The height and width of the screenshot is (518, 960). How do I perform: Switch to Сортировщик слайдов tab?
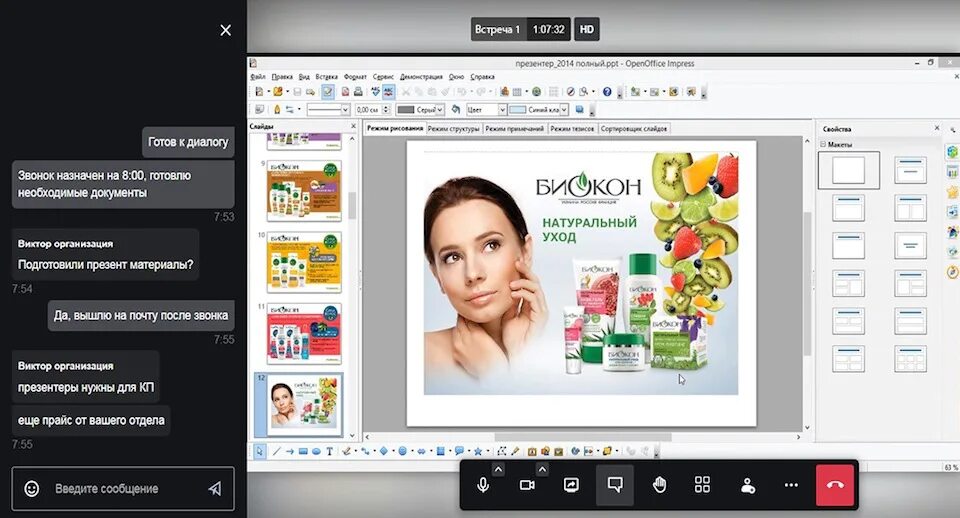634,129
